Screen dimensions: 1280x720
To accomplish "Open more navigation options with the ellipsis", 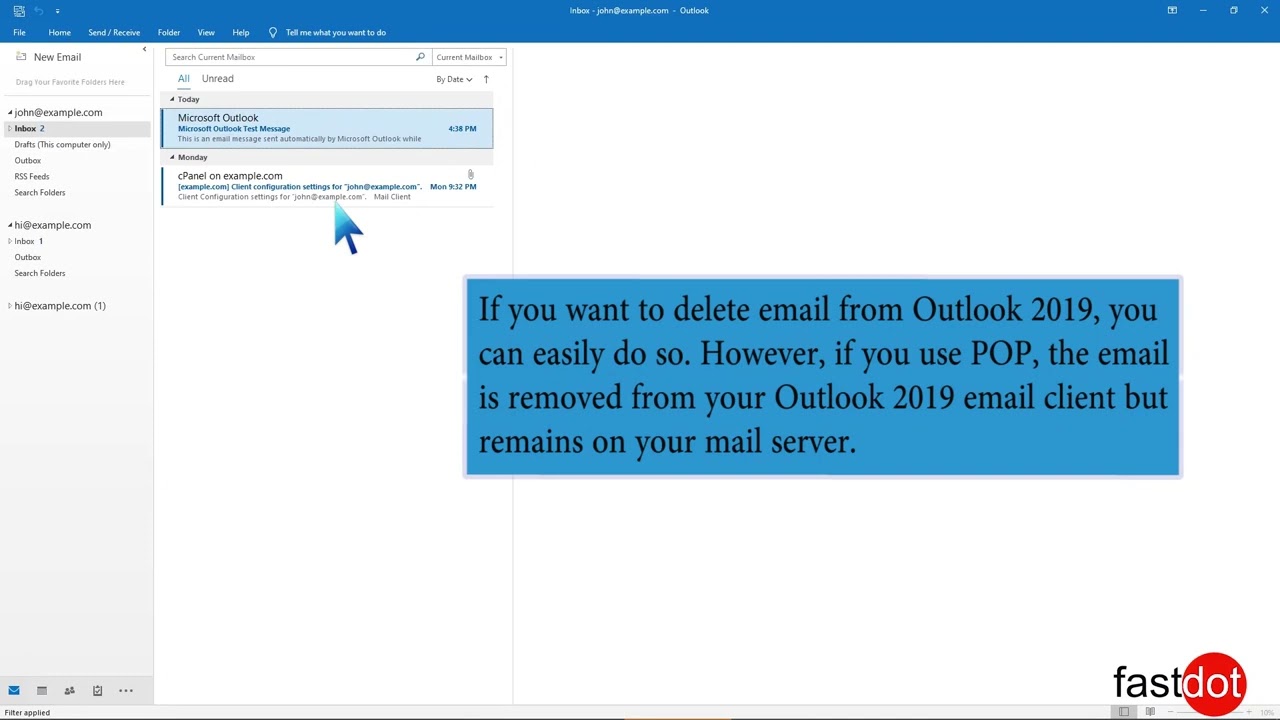I will point(125,690).
